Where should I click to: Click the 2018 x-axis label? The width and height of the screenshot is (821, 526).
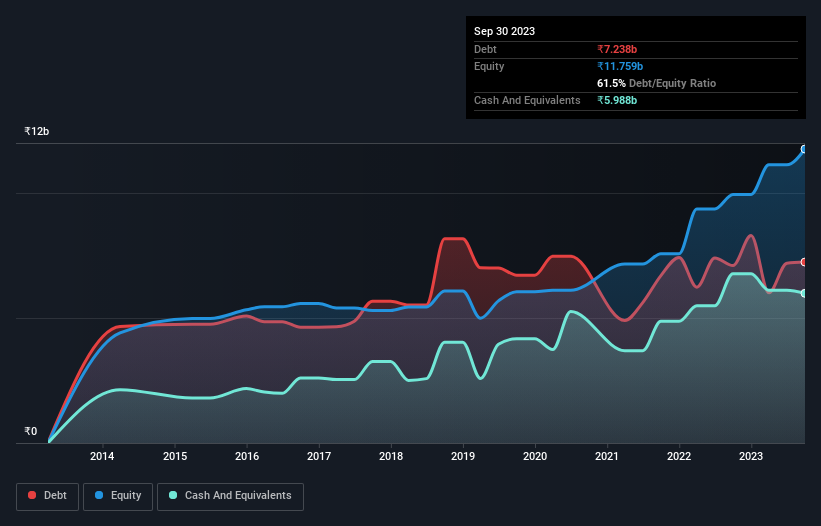pos(391,456)
